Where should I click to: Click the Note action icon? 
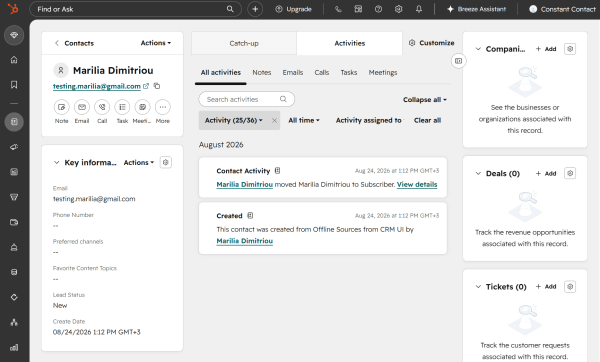coord(62,107)
